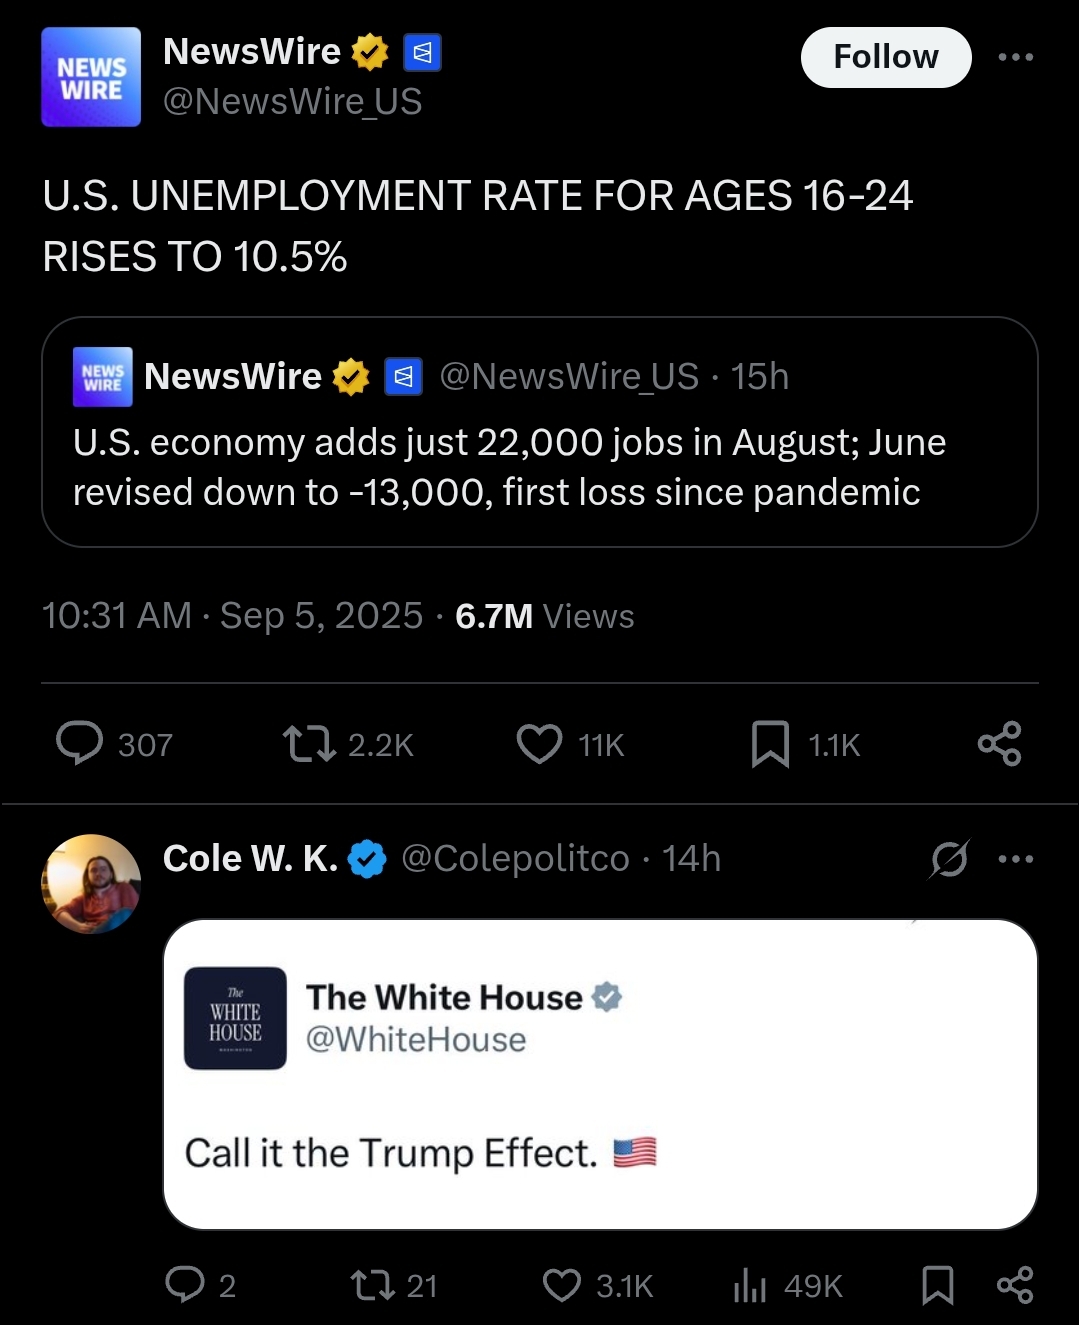View analytics showing 49K views on reply
Viewport: 1079px width, 1325px height.
[x=789, y=1285]
